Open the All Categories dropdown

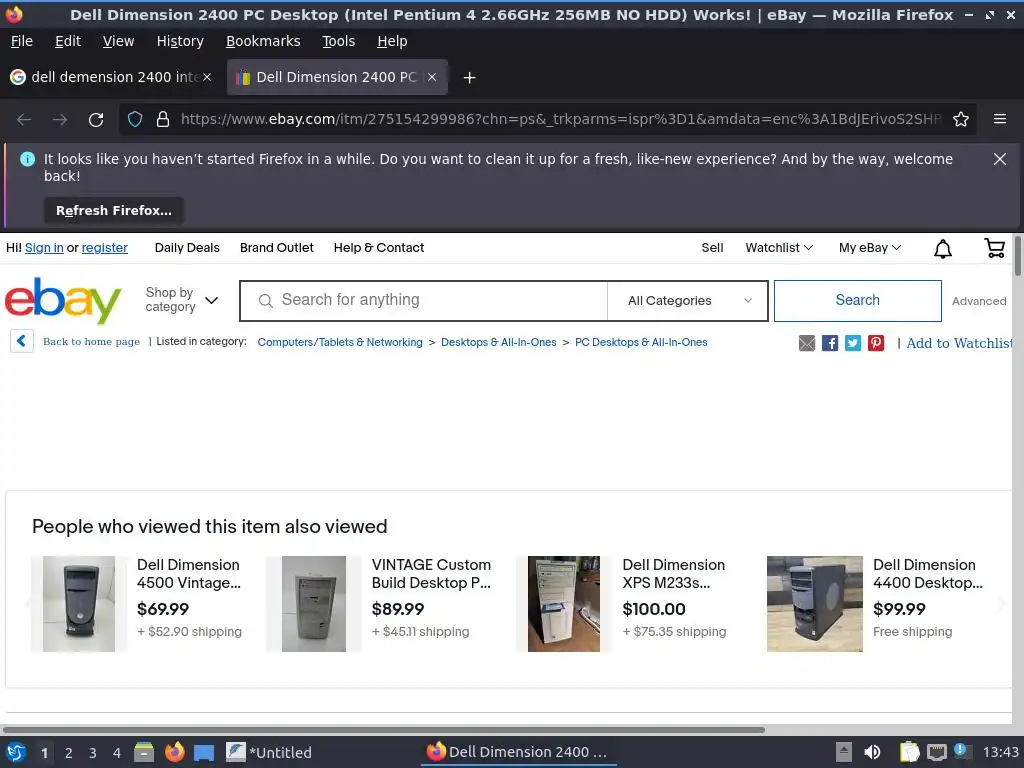click(688, 301)
